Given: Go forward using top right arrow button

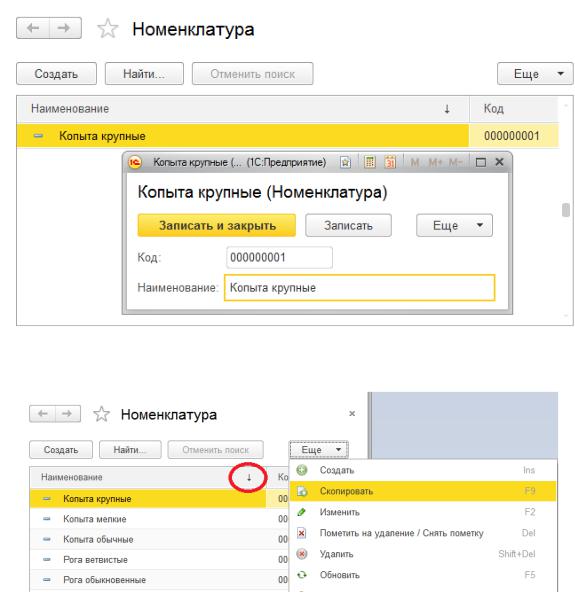Looking at the screenshot, I should click(65, 28).
